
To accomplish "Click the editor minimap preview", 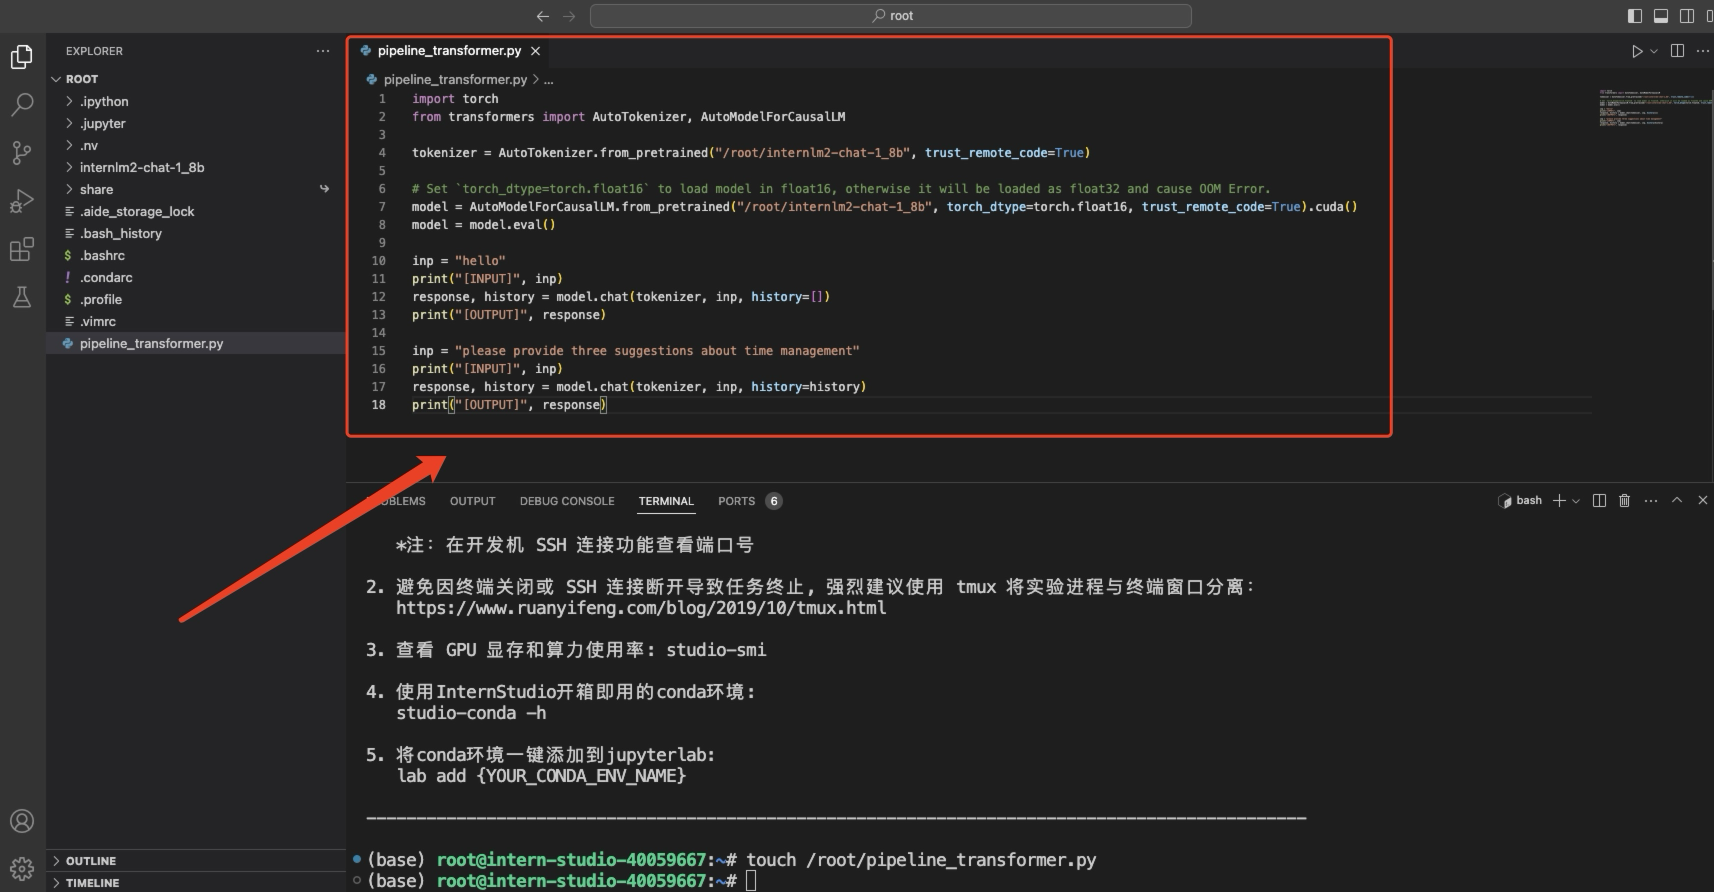I will [1653, 108].
